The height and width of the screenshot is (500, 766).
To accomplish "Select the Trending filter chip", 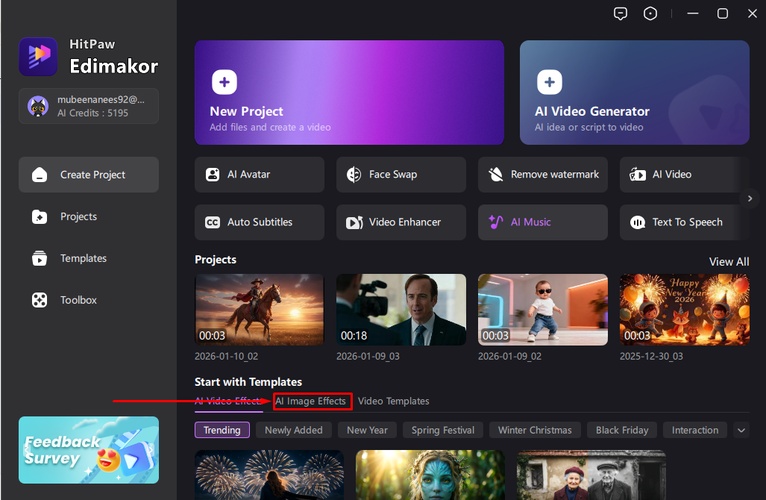I will point(222,430).
